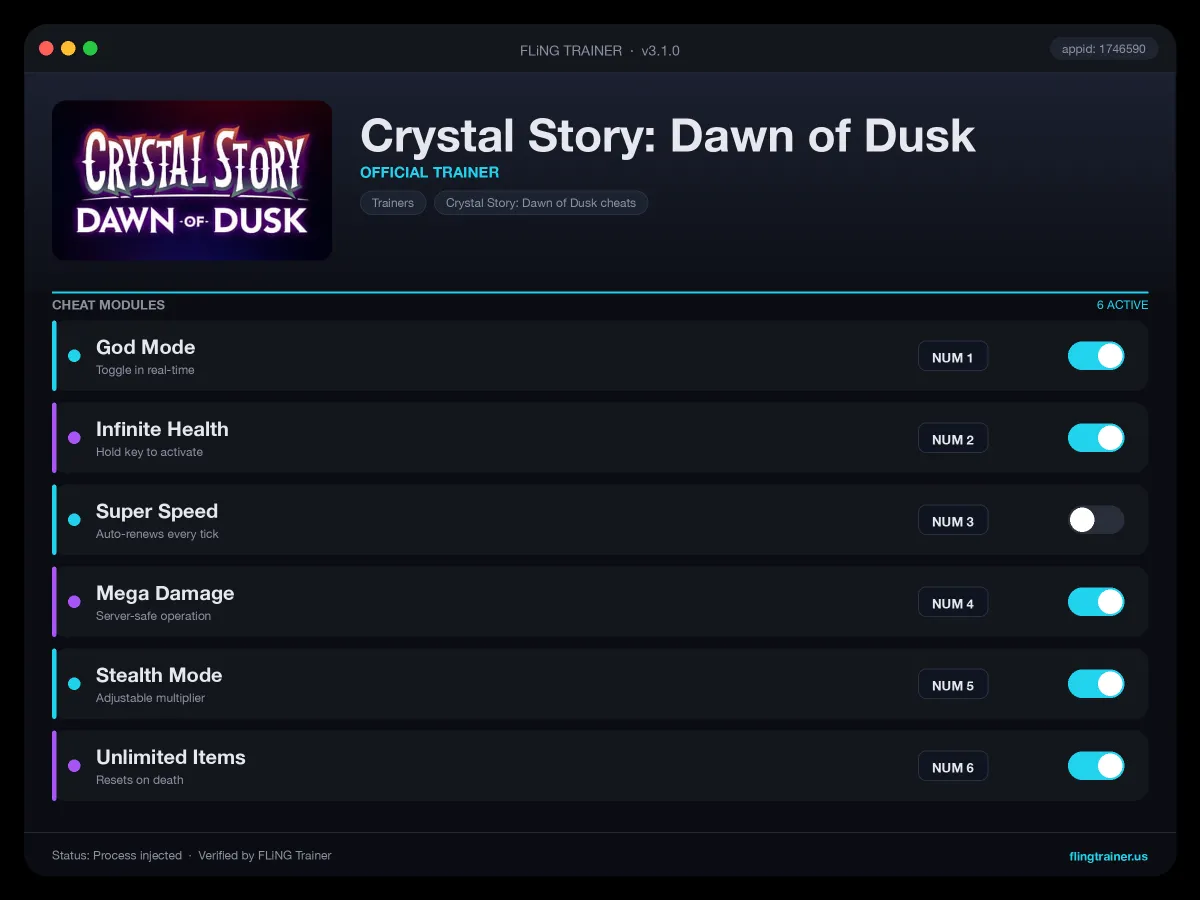Screen dimensions: 1200x900
Task: Enable the Super Speed toggle
Action: (x=1096, y=520)
